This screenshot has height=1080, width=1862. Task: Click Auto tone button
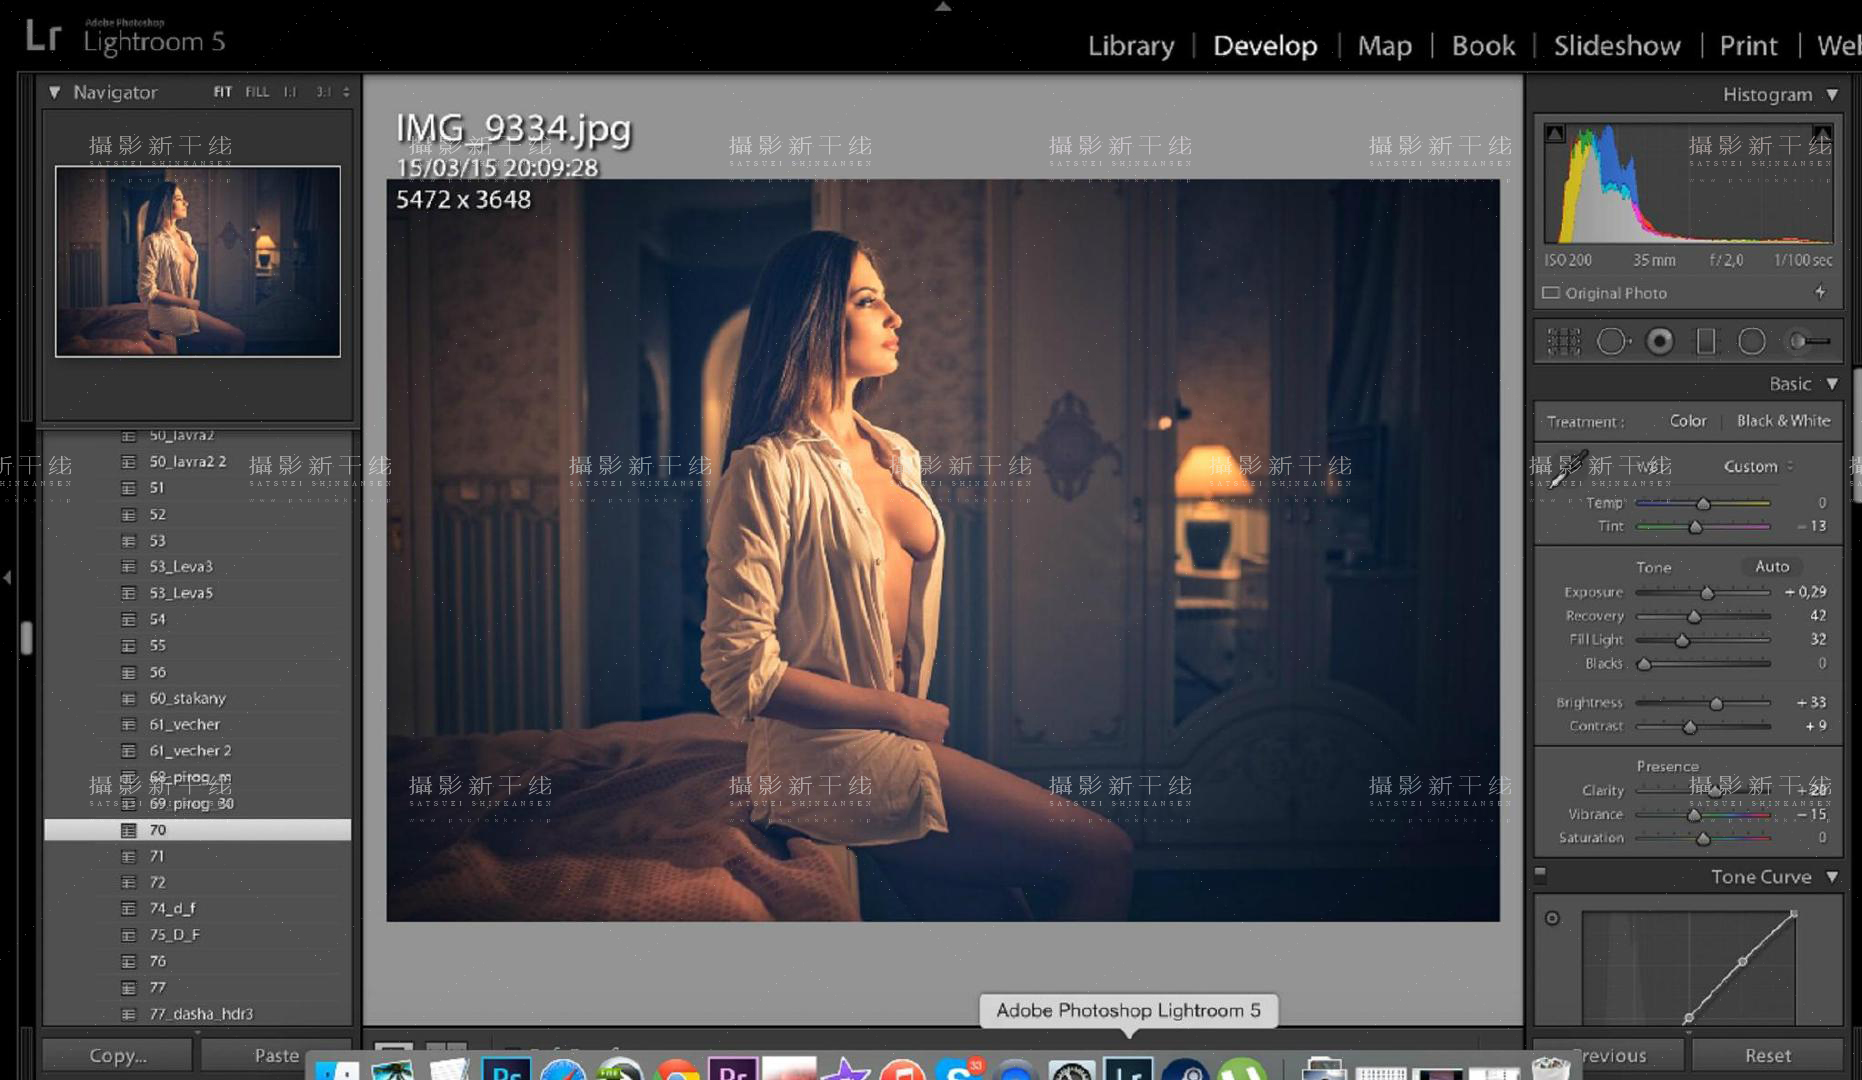pyautogui.click(x=1772, y=566)
